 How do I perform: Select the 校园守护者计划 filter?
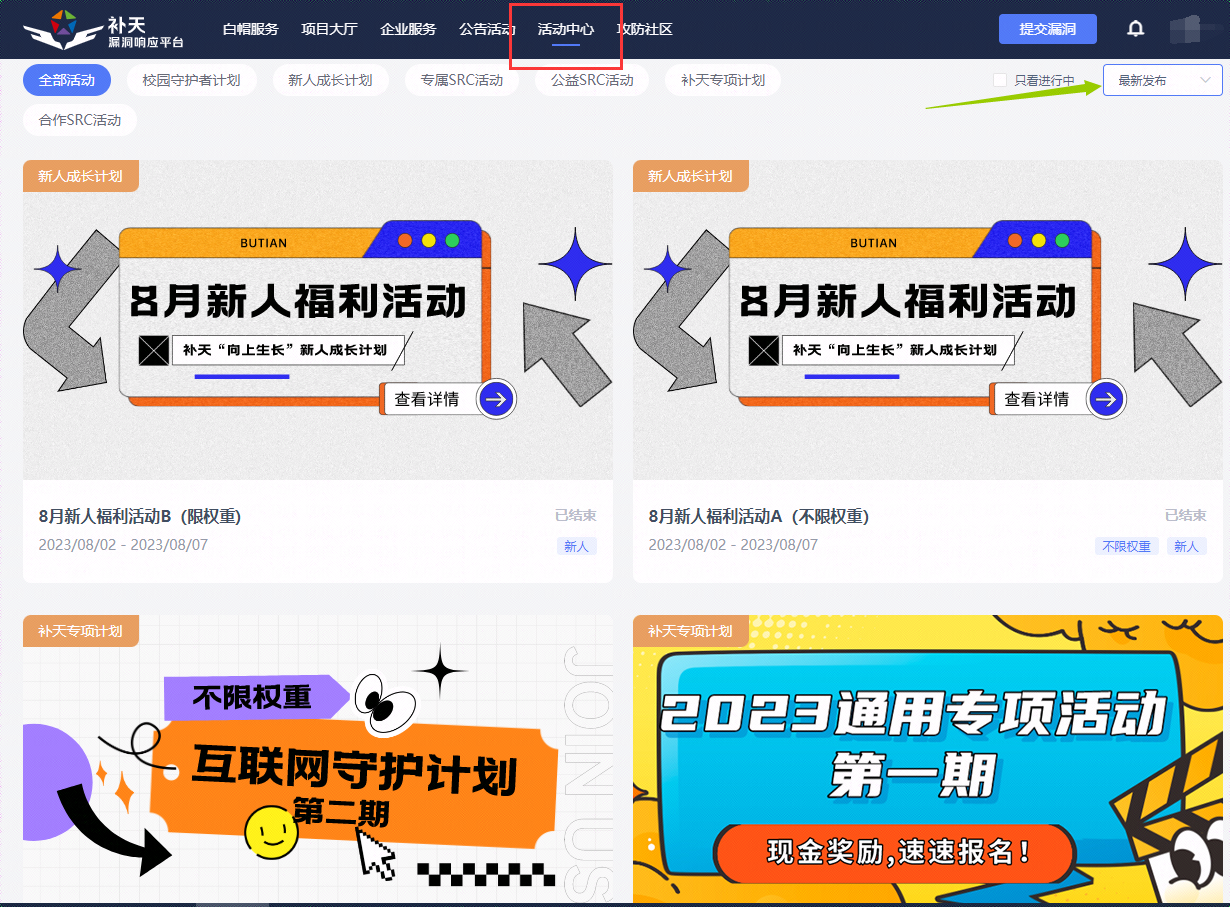[x=191, y=80]
